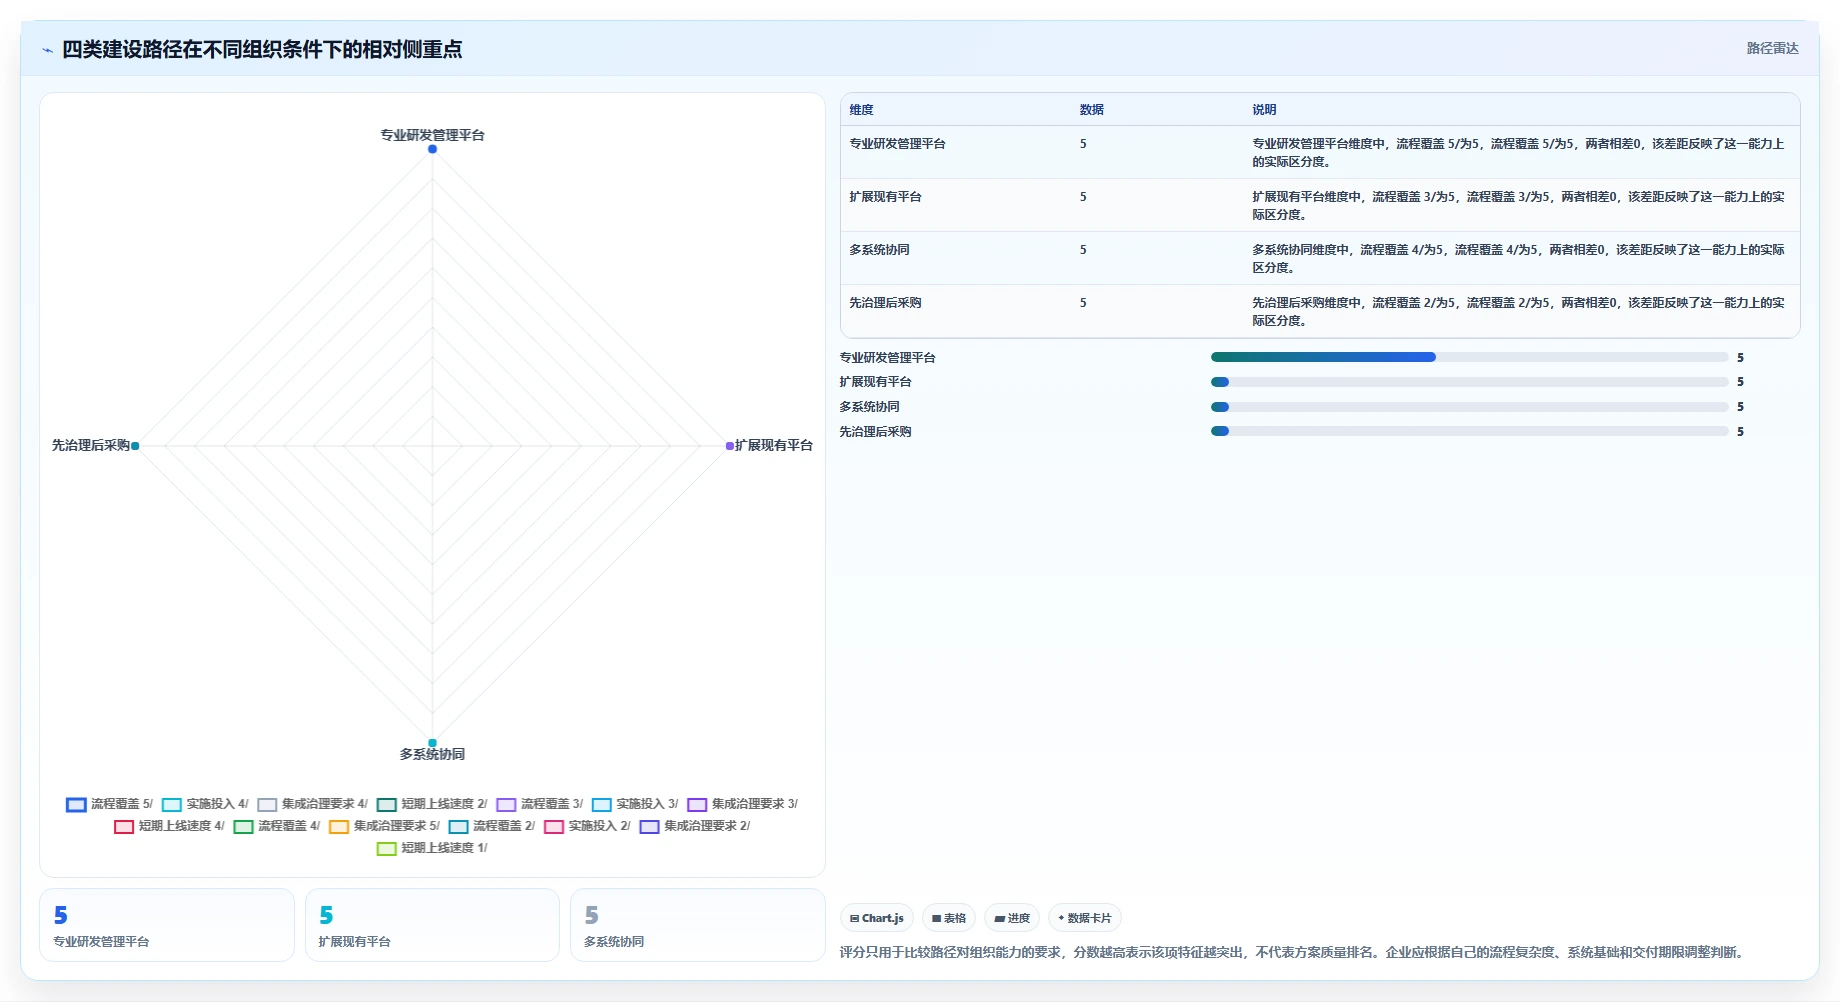Screen dimensions: 1840x1002
Task: Toggle legend item 实施投入 3/
Action: pyautogui.click(x=635, y=804)
